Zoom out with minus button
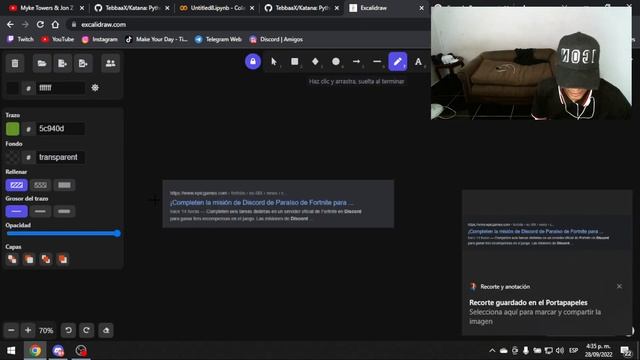This screenshot has height=360, width=640. [11, 330]
